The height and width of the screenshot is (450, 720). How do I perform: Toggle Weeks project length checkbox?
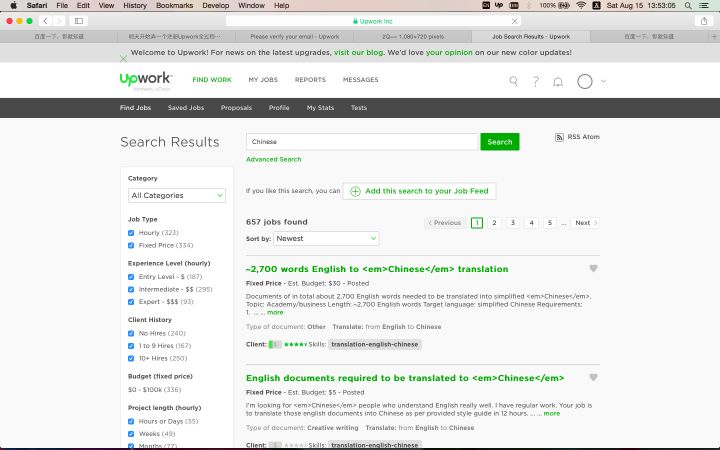[x=131, y=434]
